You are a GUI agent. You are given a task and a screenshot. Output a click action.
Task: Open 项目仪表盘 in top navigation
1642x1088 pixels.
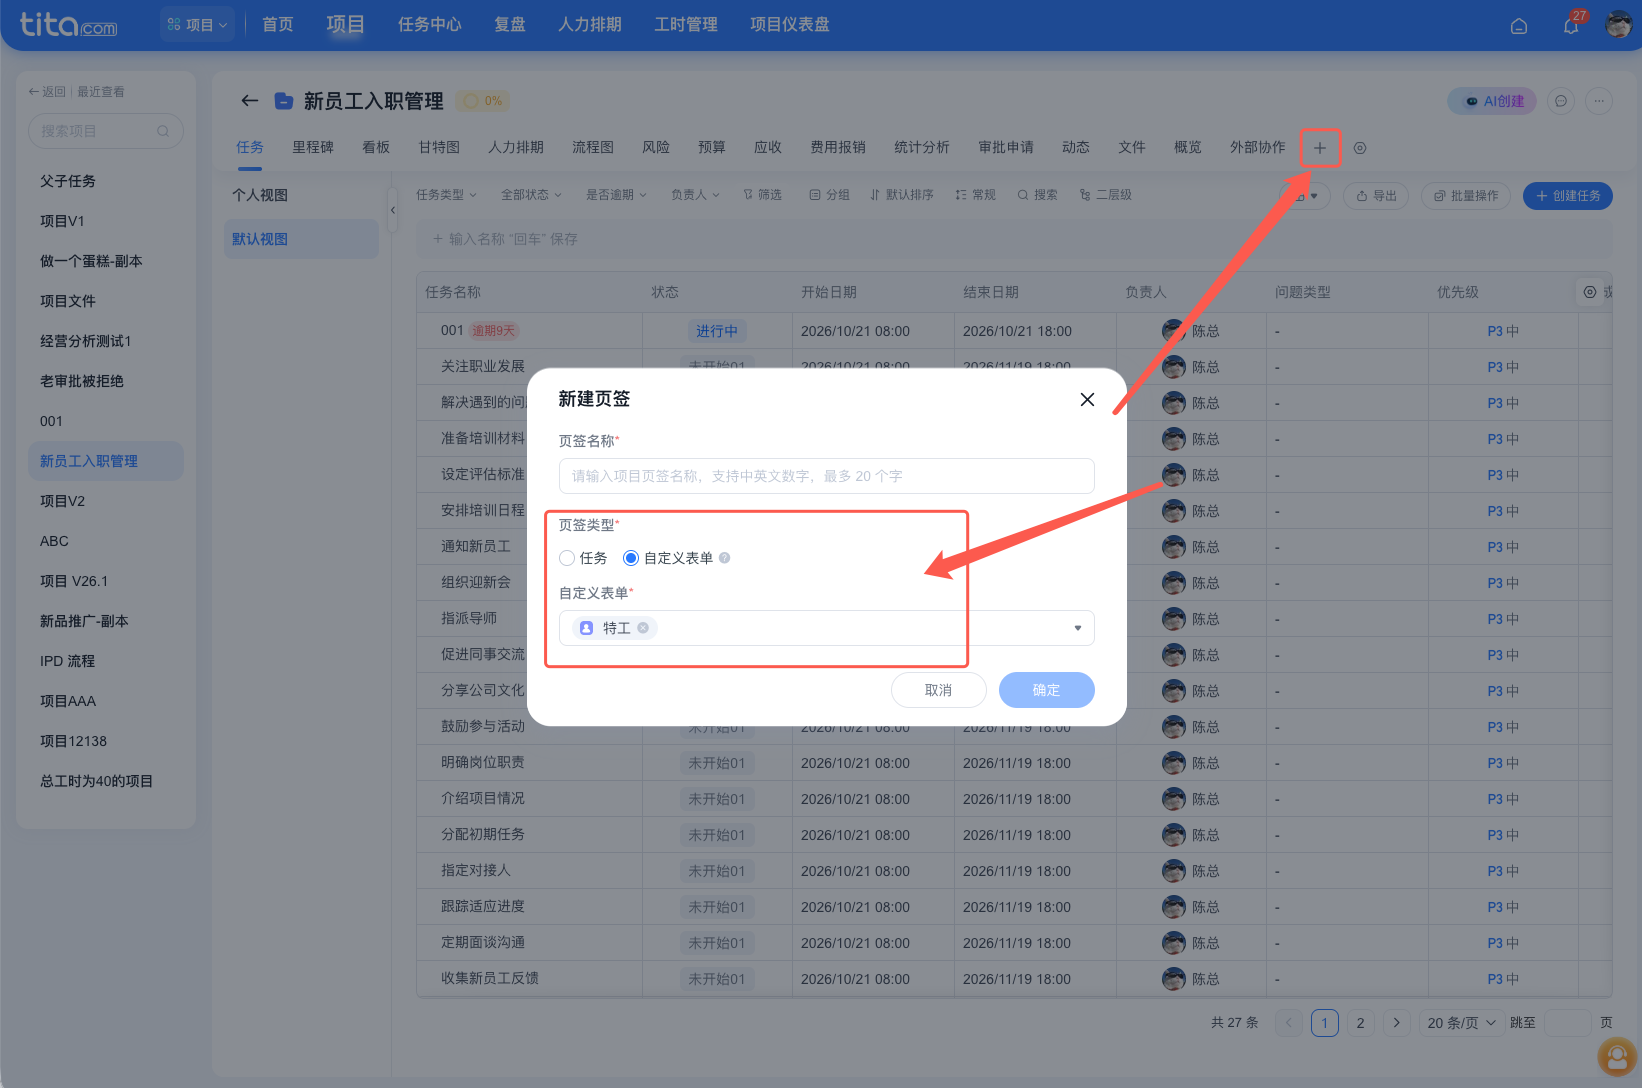790,25
